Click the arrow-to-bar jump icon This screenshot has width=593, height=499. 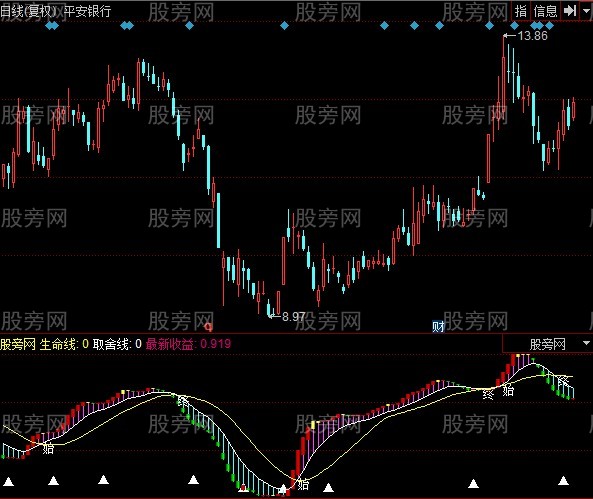click(569, 11)
